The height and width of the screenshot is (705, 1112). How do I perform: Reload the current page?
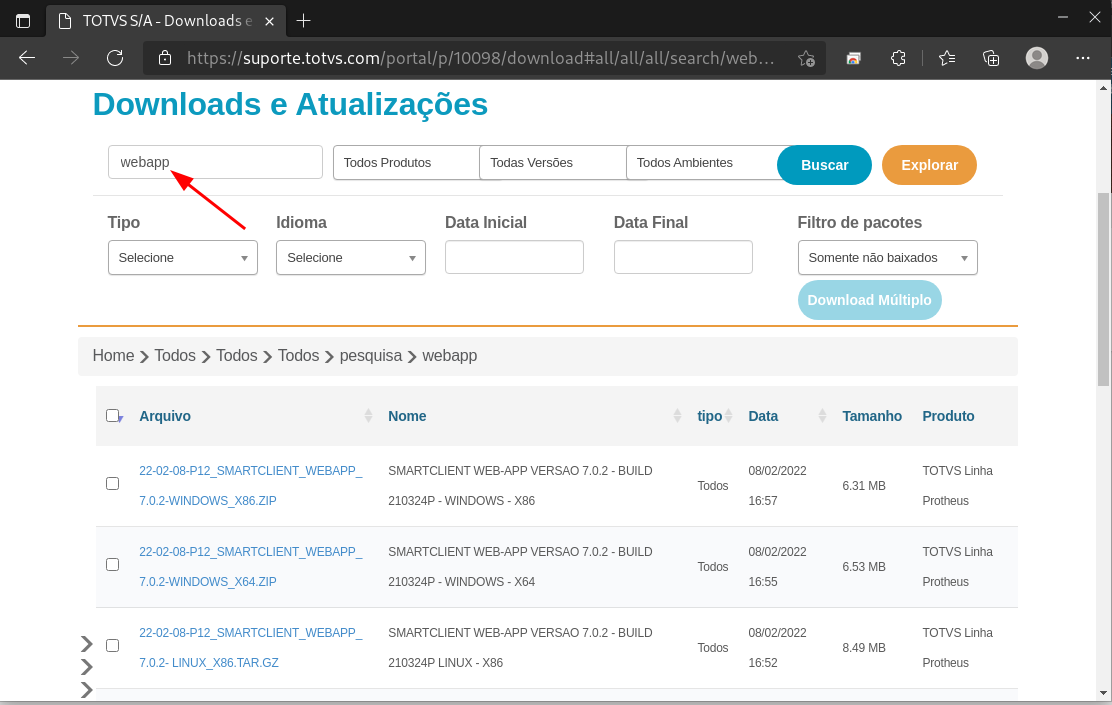coord(115,58)
